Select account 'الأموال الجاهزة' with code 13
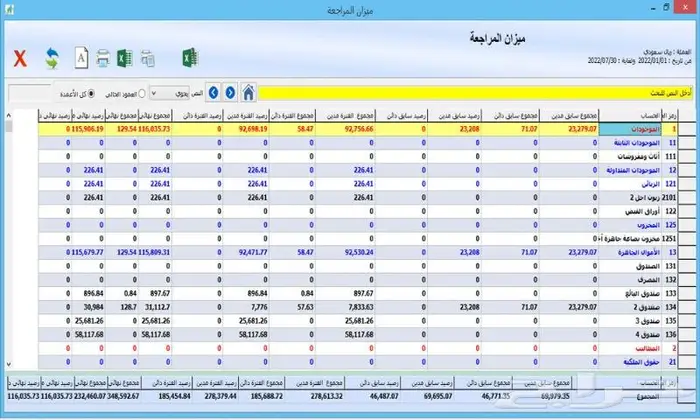This screenshot has width=700, height=420. pos(629,253)
